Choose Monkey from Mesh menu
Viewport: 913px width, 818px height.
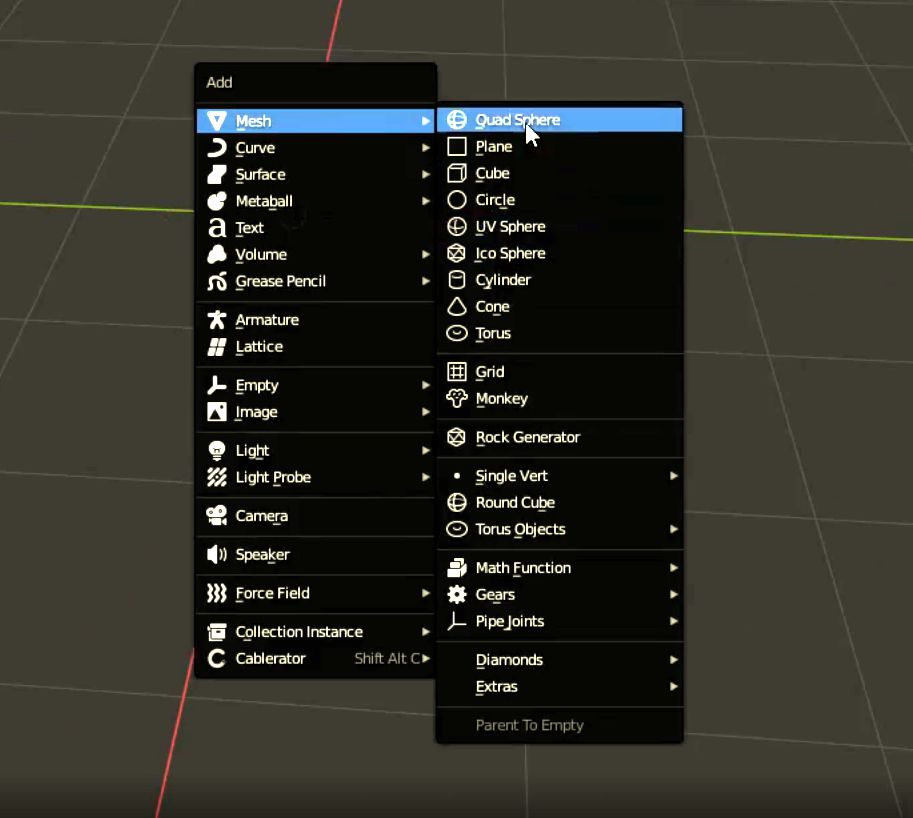pos(560,398)
